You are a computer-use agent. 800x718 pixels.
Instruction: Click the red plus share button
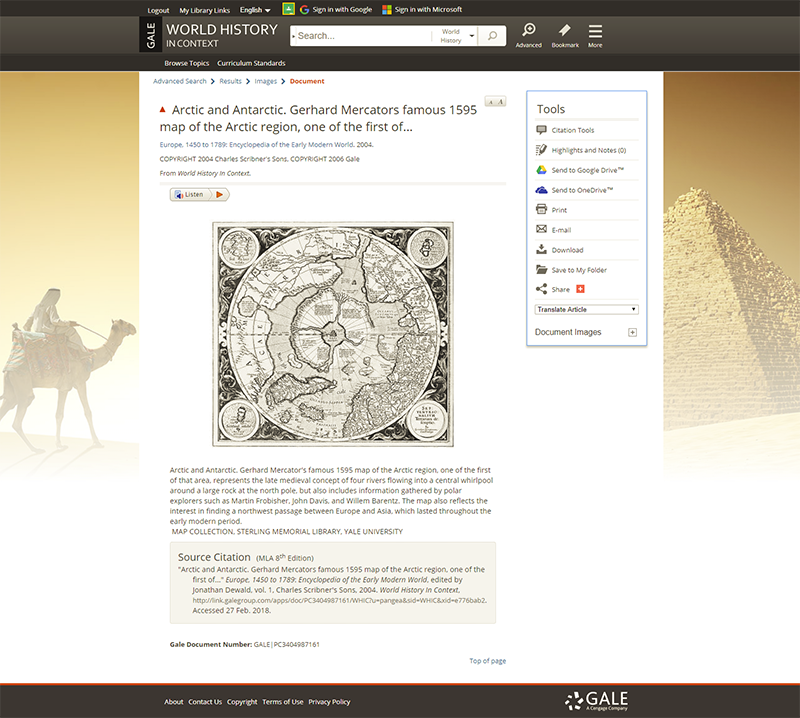[580, 289]
